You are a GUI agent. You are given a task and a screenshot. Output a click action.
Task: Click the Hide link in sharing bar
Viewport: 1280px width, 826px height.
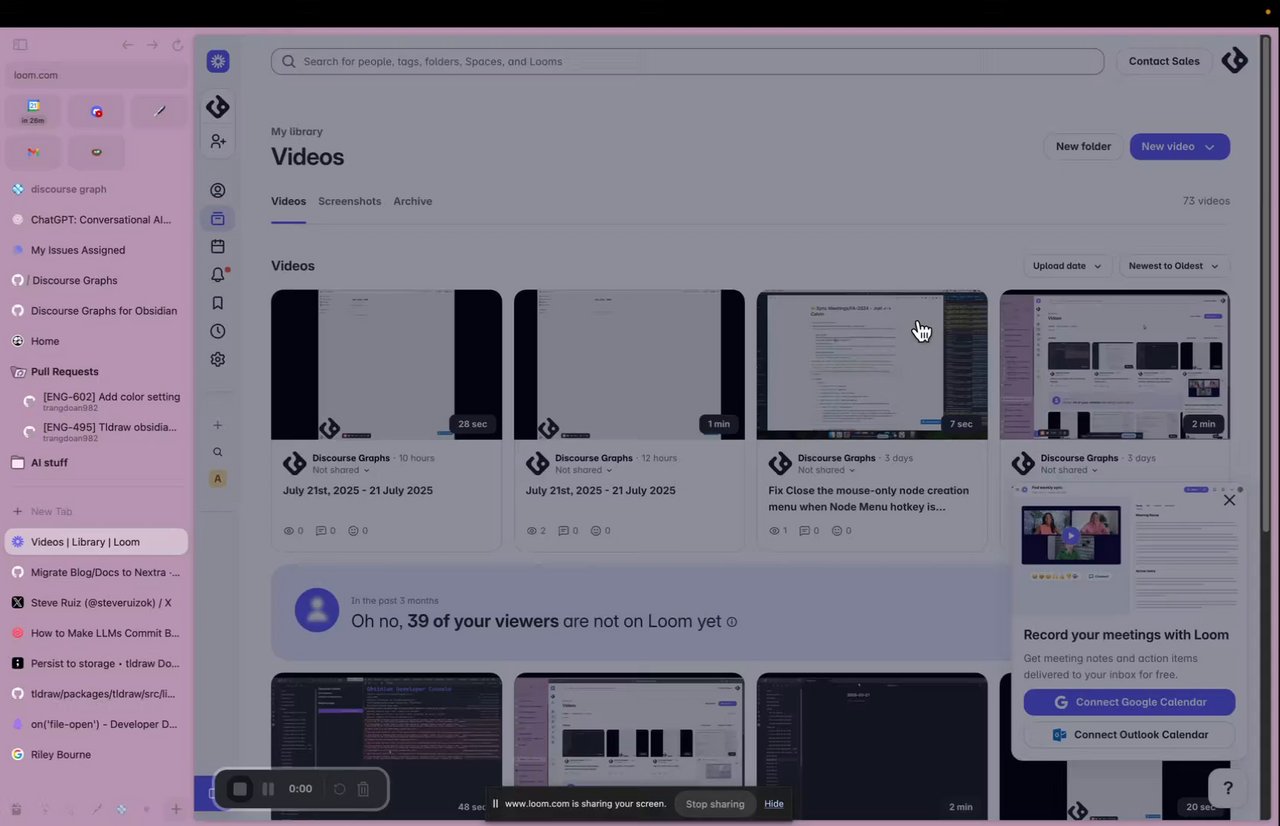[774, 804]
